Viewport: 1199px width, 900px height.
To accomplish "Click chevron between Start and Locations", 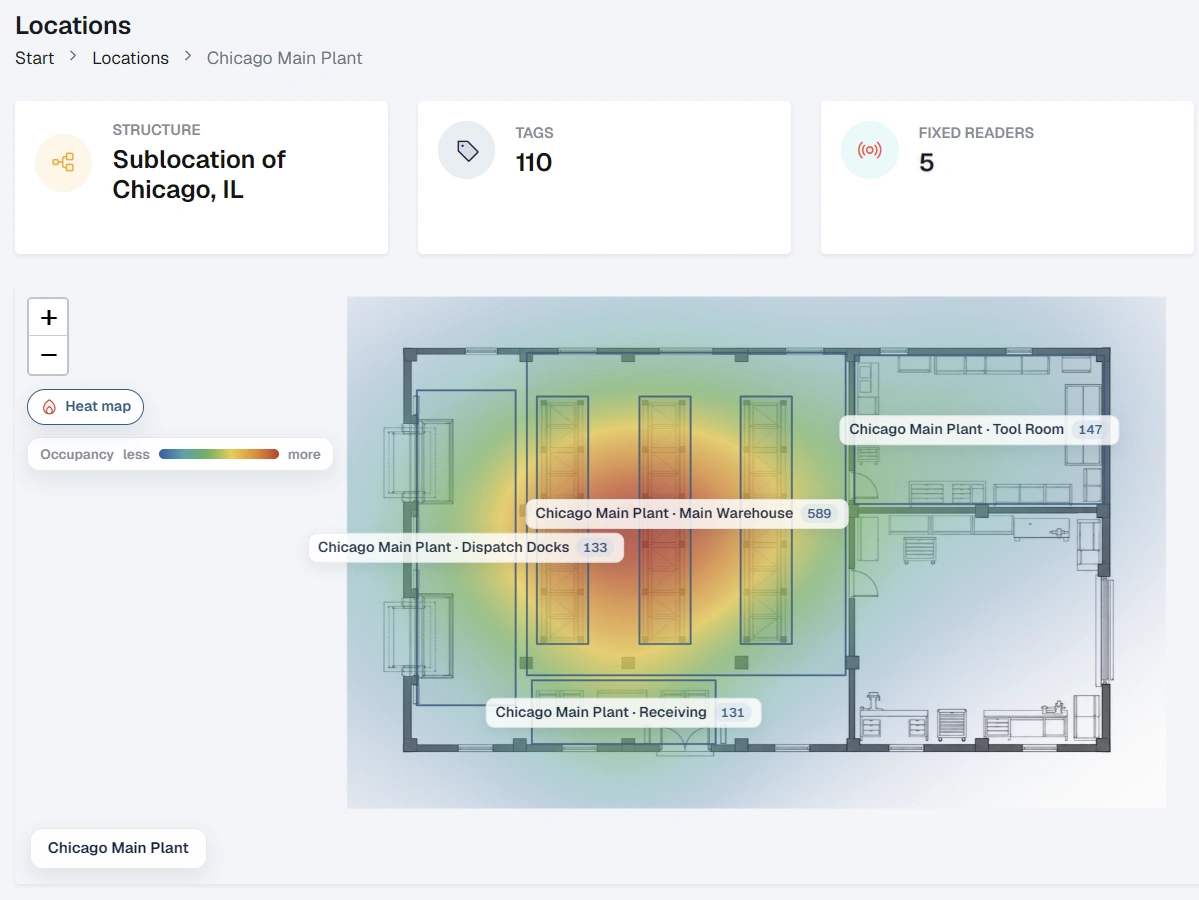I will point(73,56).
